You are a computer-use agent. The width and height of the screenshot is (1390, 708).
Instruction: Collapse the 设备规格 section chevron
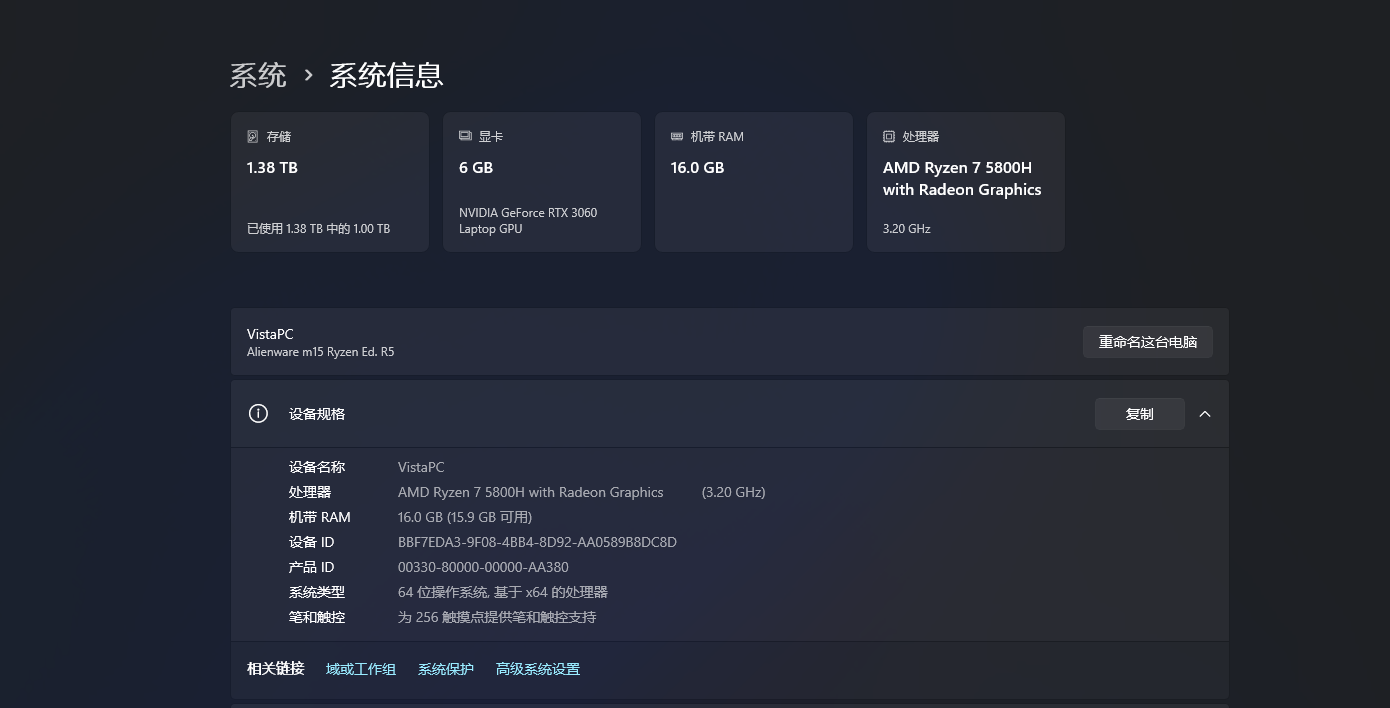click(x=1205, y=414)
